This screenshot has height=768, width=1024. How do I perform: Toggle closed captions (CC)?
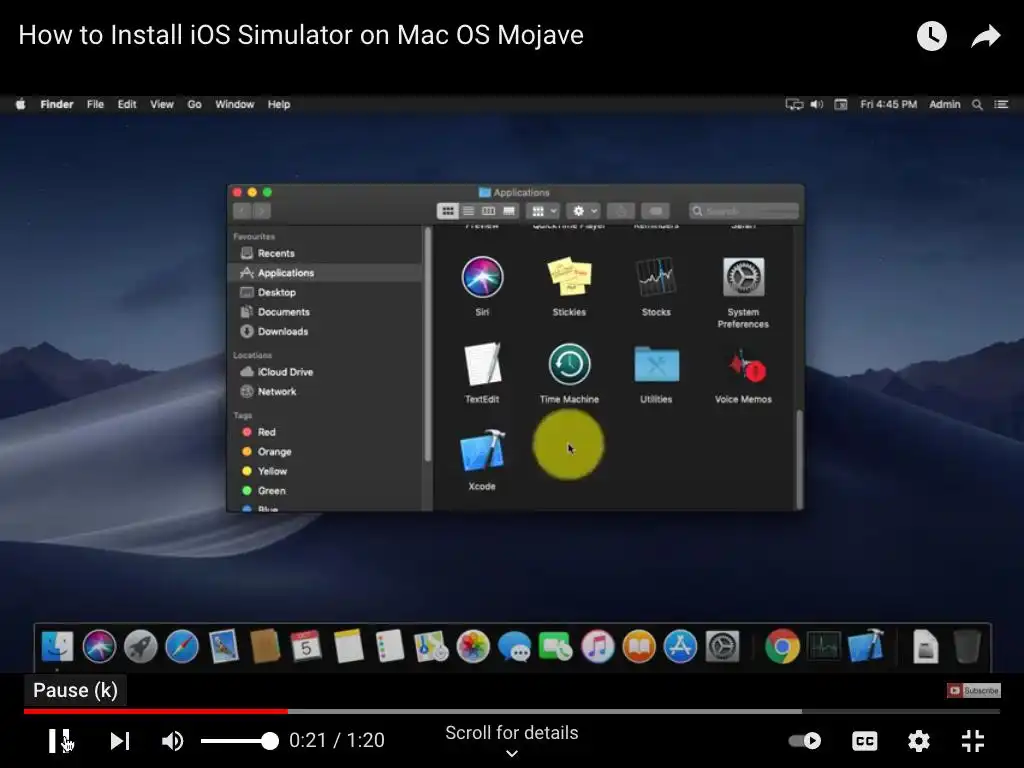865,741
